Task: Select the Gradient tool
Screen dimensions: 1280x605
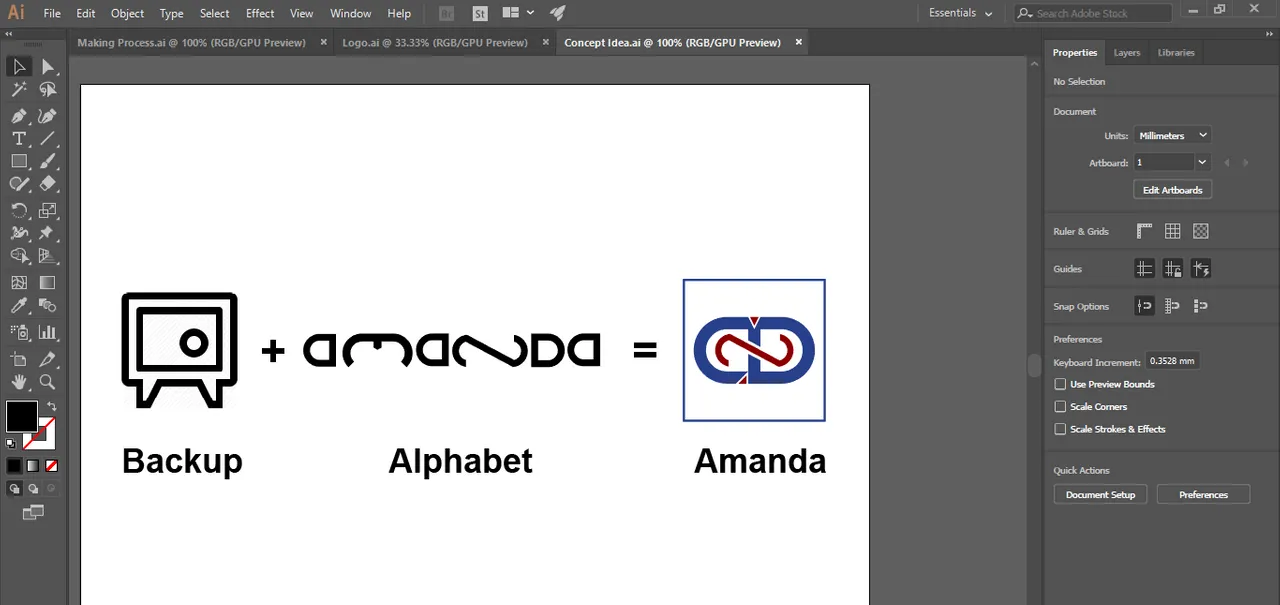Action: tap(47, 283)
